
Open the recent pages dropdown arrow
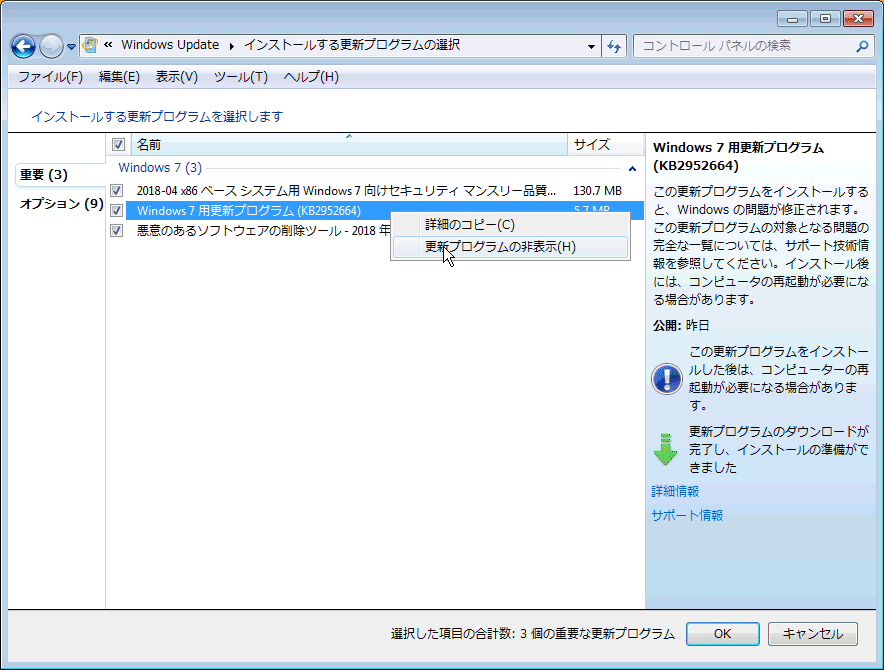coord(71,47)
